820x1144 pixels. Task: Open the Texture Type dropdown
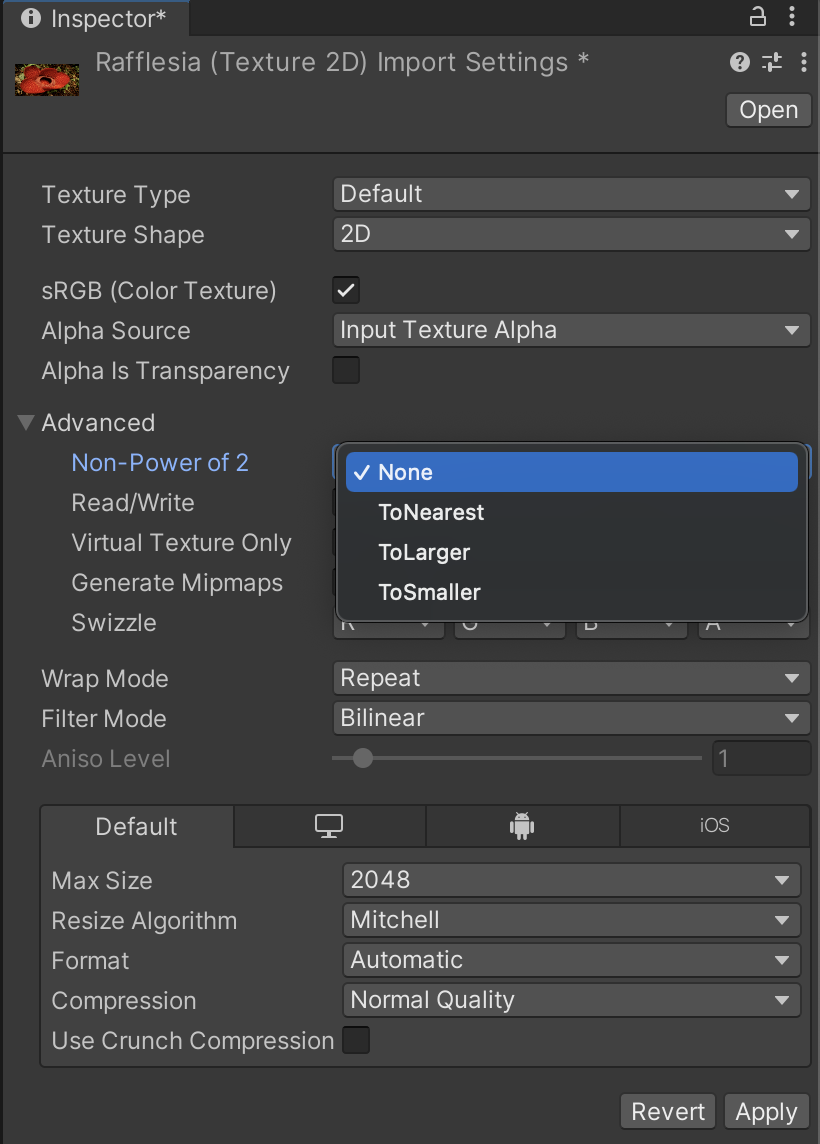[571, 194]
